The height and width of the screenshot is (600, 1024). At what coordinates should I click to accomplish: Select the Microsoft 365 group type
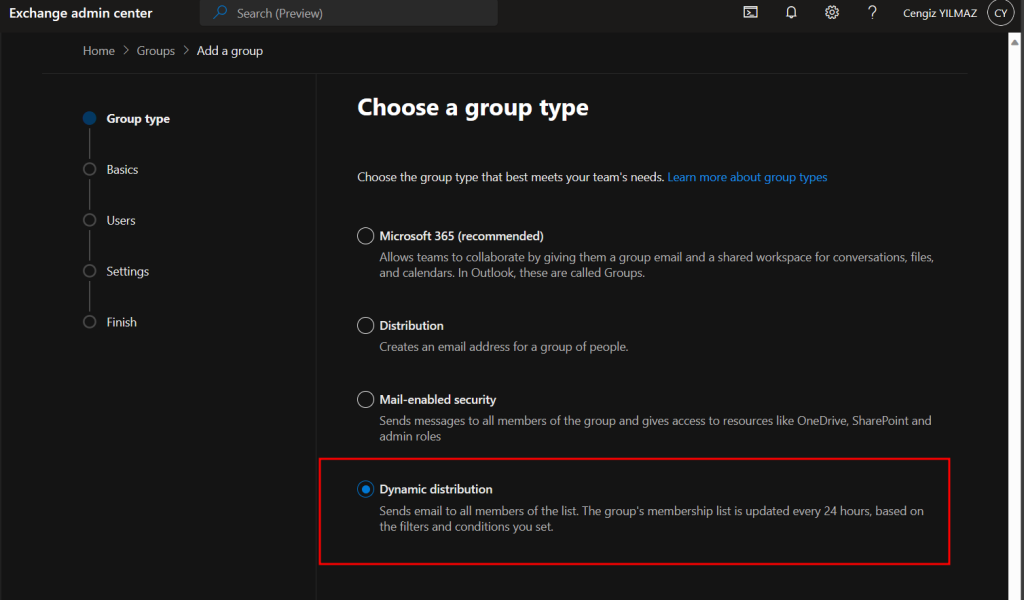coord(366,236)
